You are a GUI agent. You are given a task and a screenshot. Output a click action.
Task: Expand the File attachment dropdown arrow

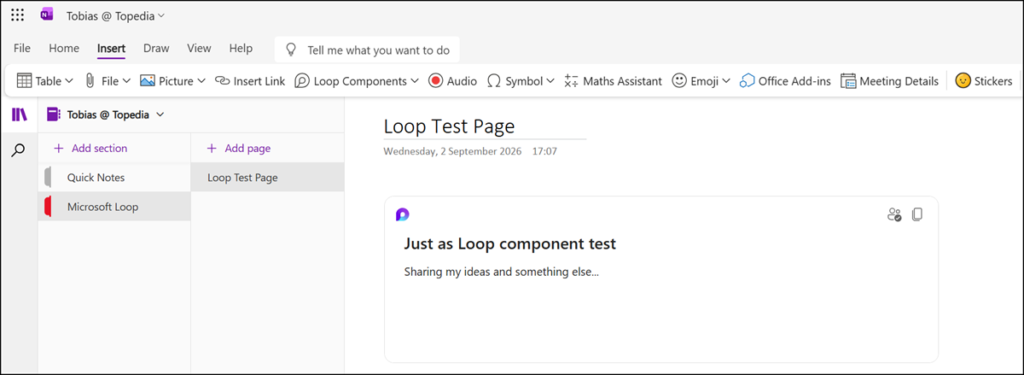tap(127, 81)
